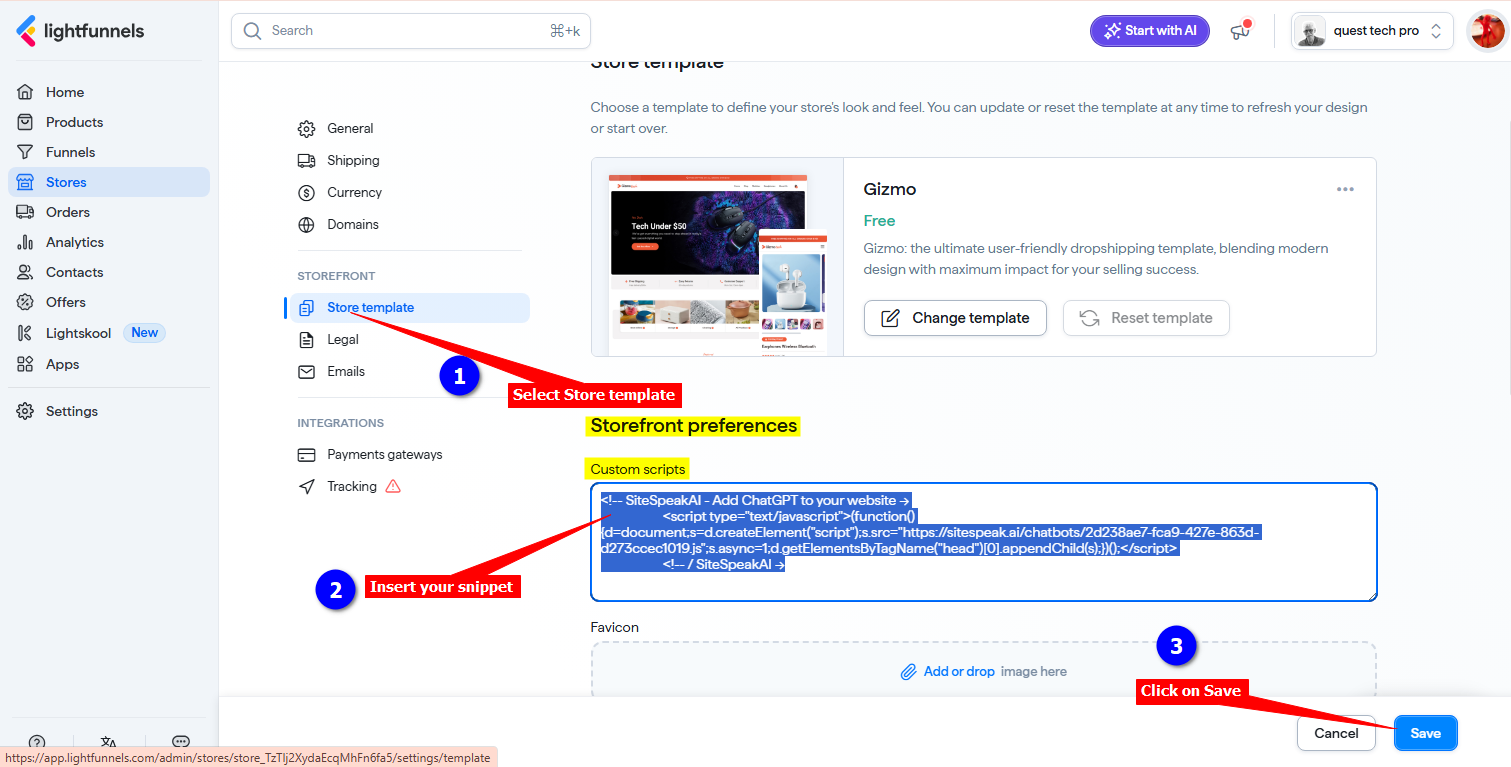This screenshot has height=767, width=1511.
Task: Click the Tracking arrow icon
Action: click(307, 486)
